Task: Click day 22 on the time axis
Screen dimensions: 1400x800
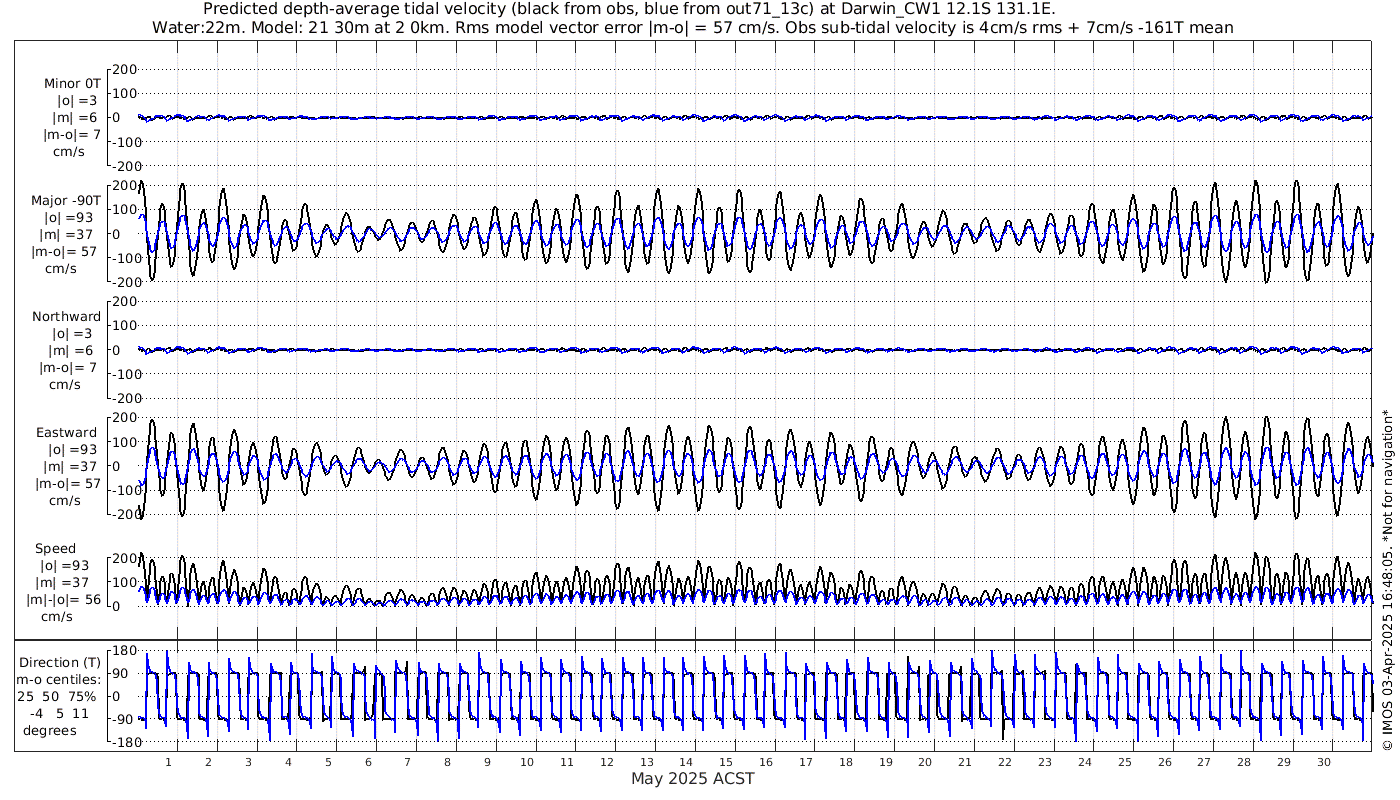Action: (1005, 762)
